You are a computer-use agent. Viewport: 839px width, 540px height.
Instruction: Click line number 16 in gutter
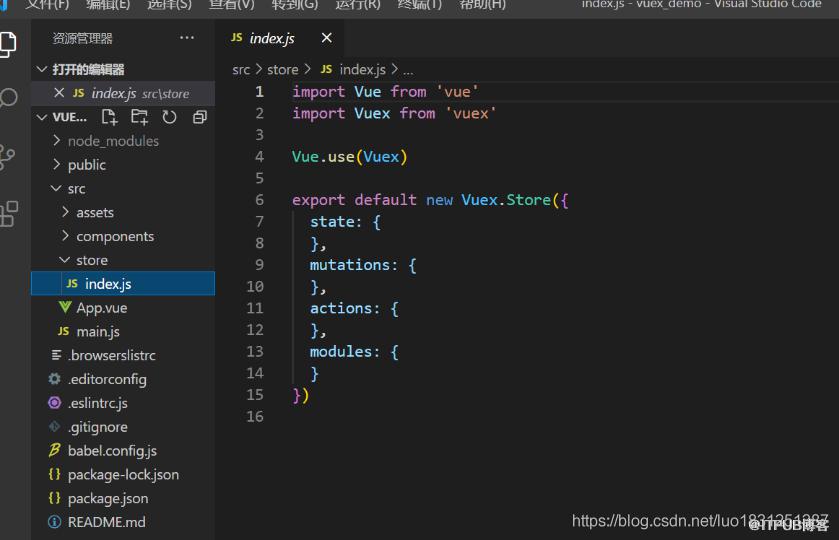click(255, 416)
